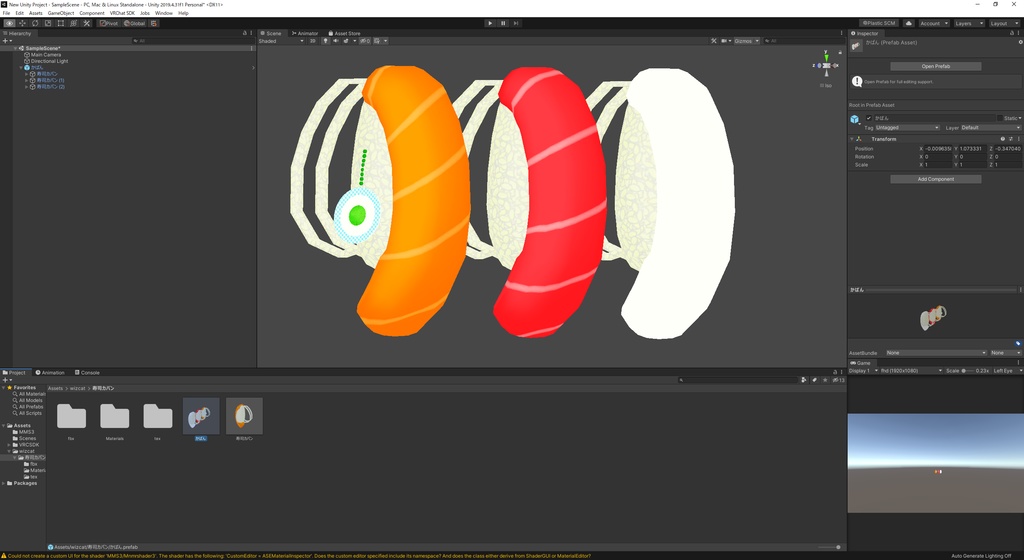This screenshot has height=560, width=1024.
Task: Open the Layout dropdown
Action: [x=1003, y=23]
